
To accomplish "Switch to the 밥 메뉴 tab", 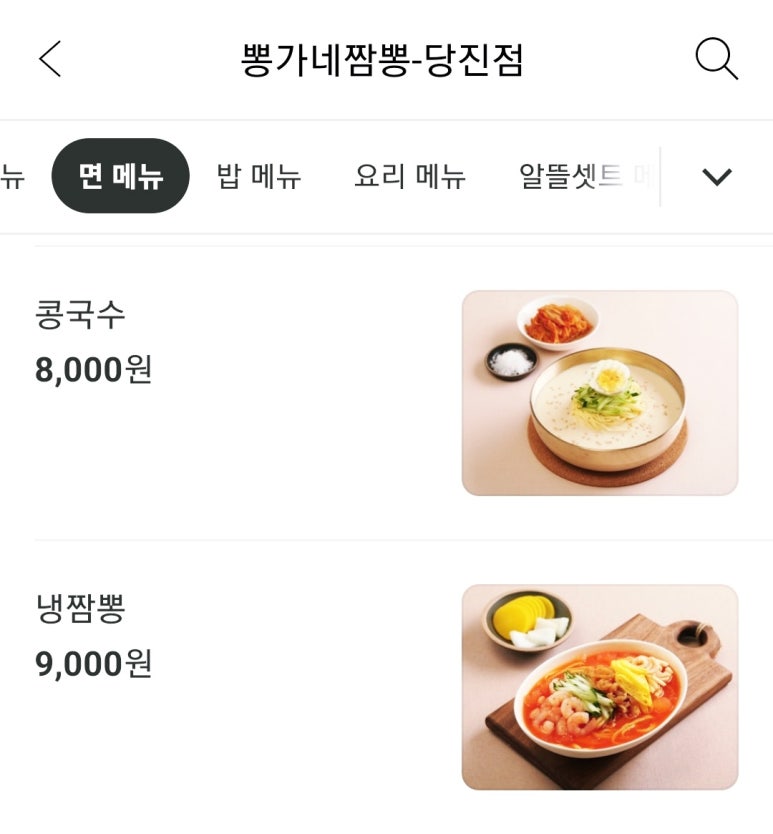I will (258, 177).
